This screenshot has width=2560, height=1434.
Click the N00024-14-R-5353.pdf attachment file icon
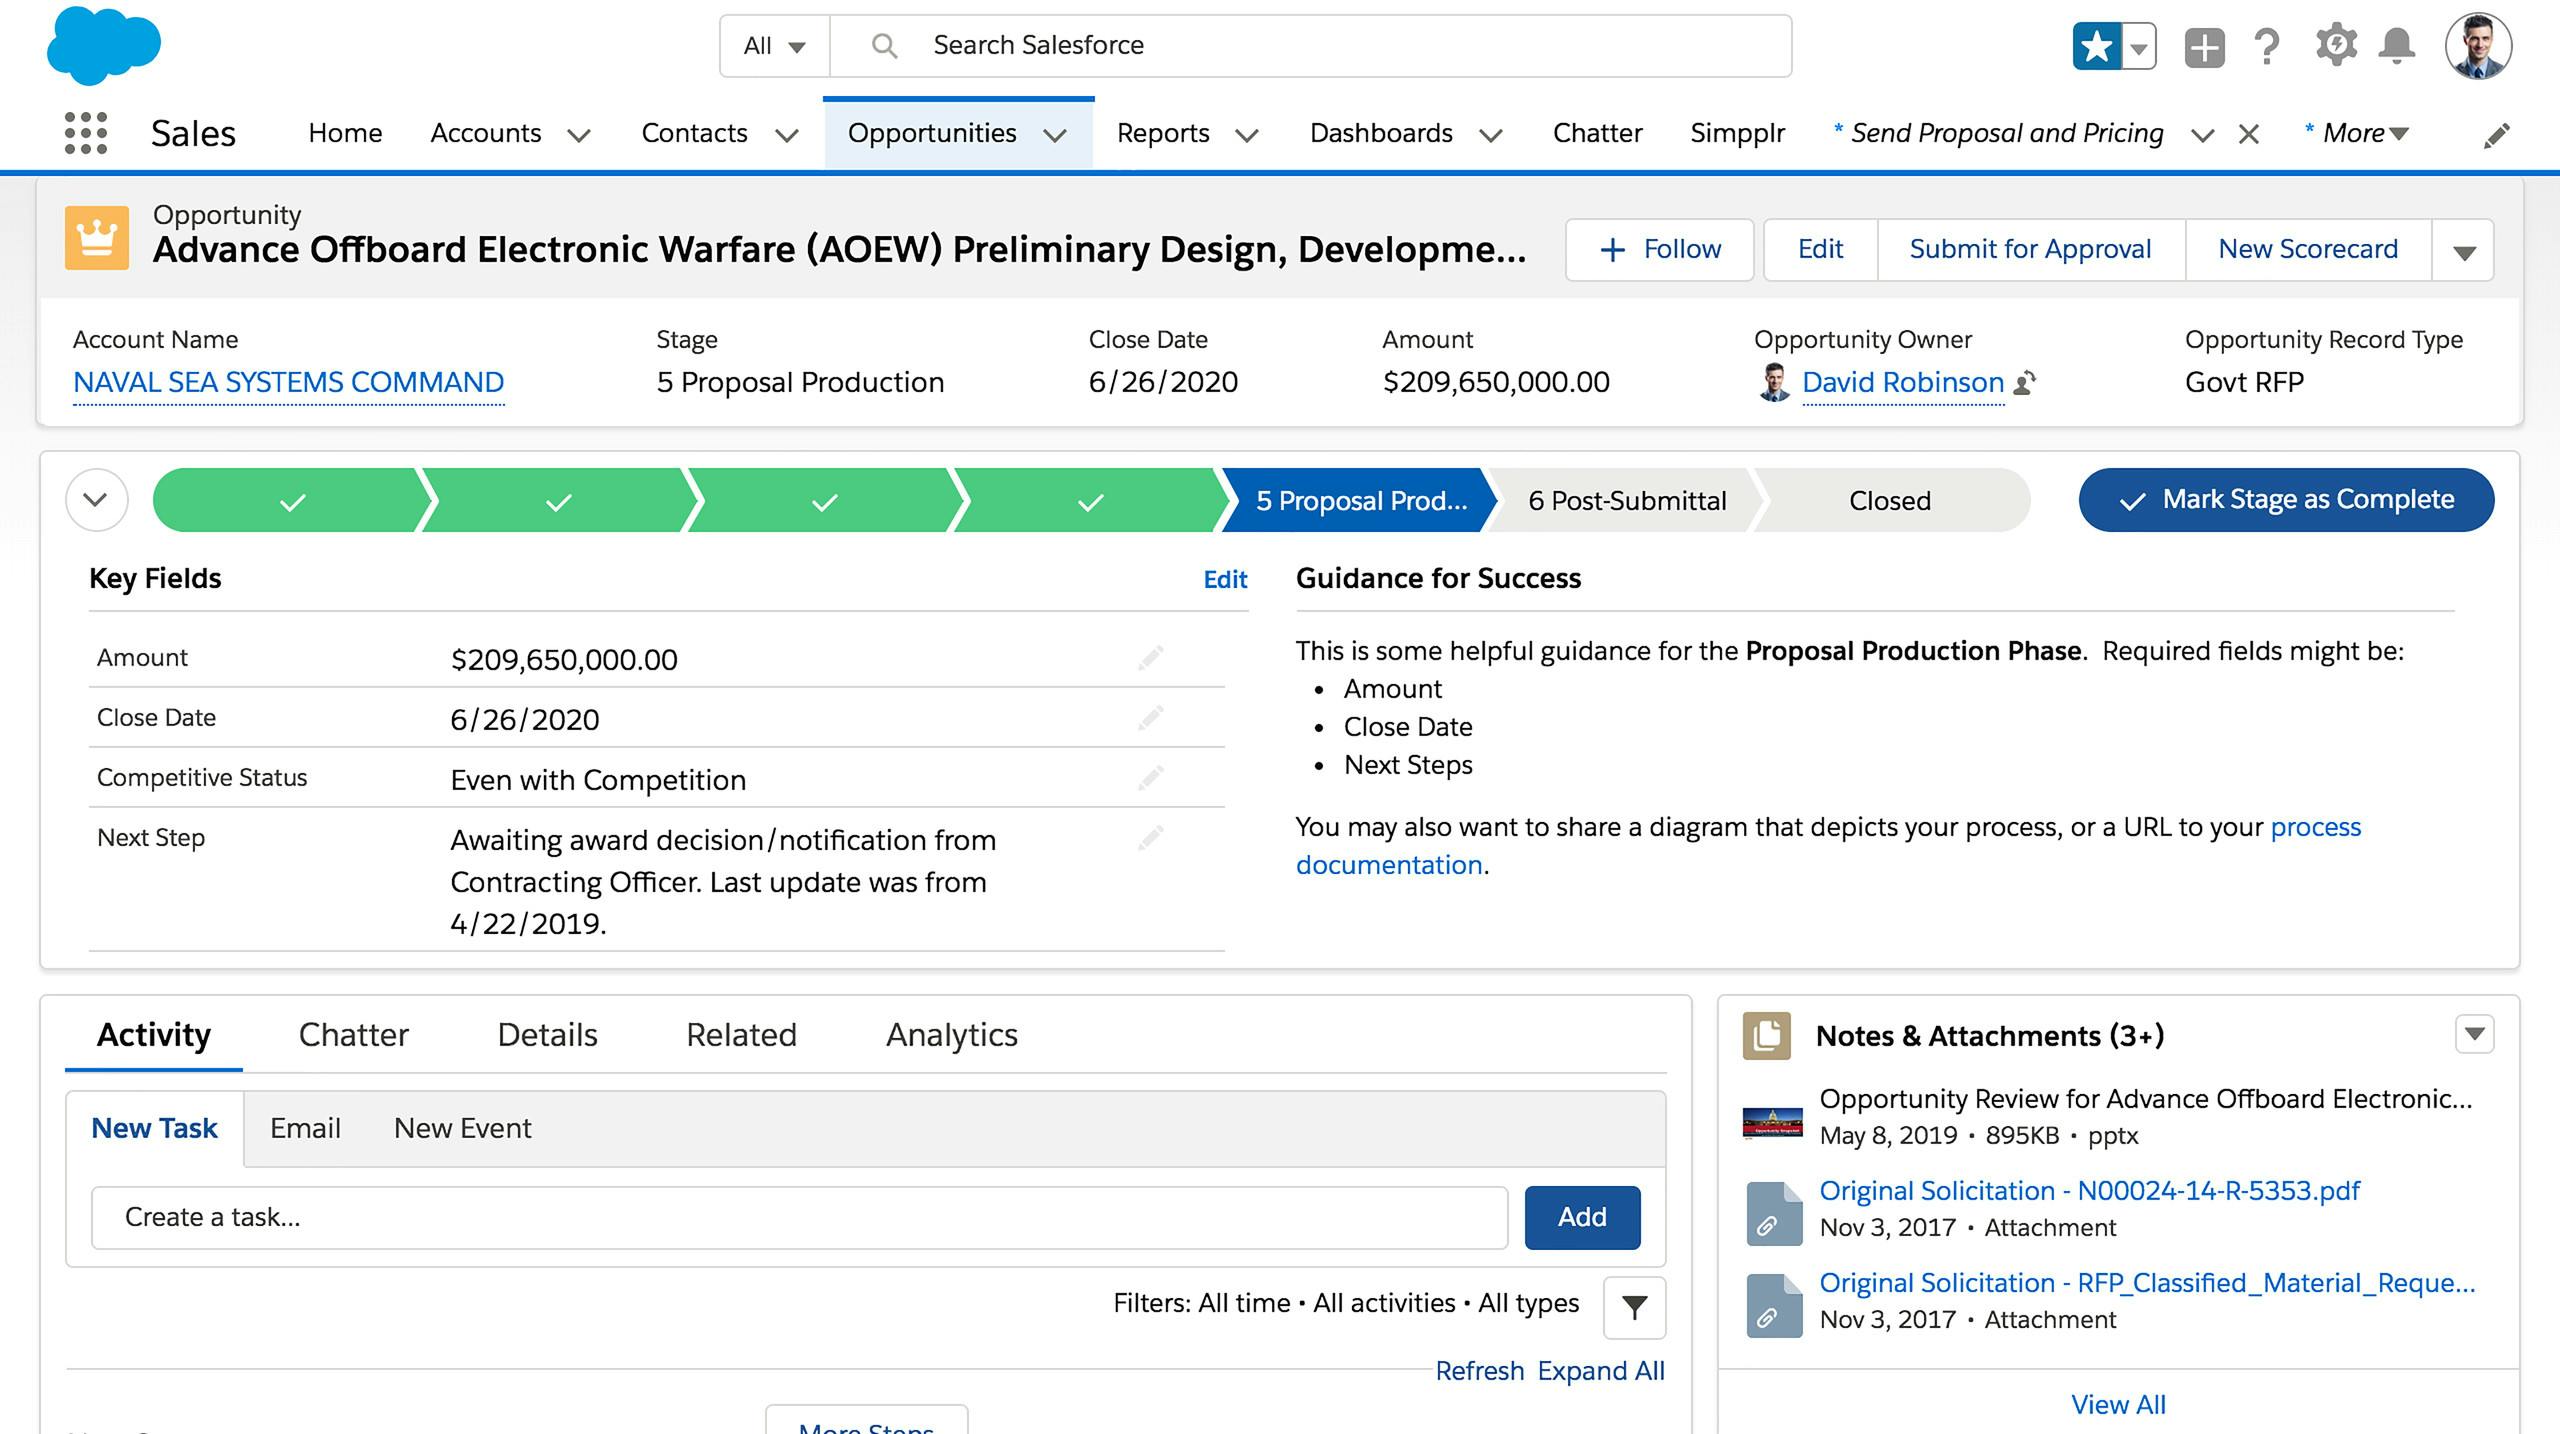[x=1774, y=1214]
